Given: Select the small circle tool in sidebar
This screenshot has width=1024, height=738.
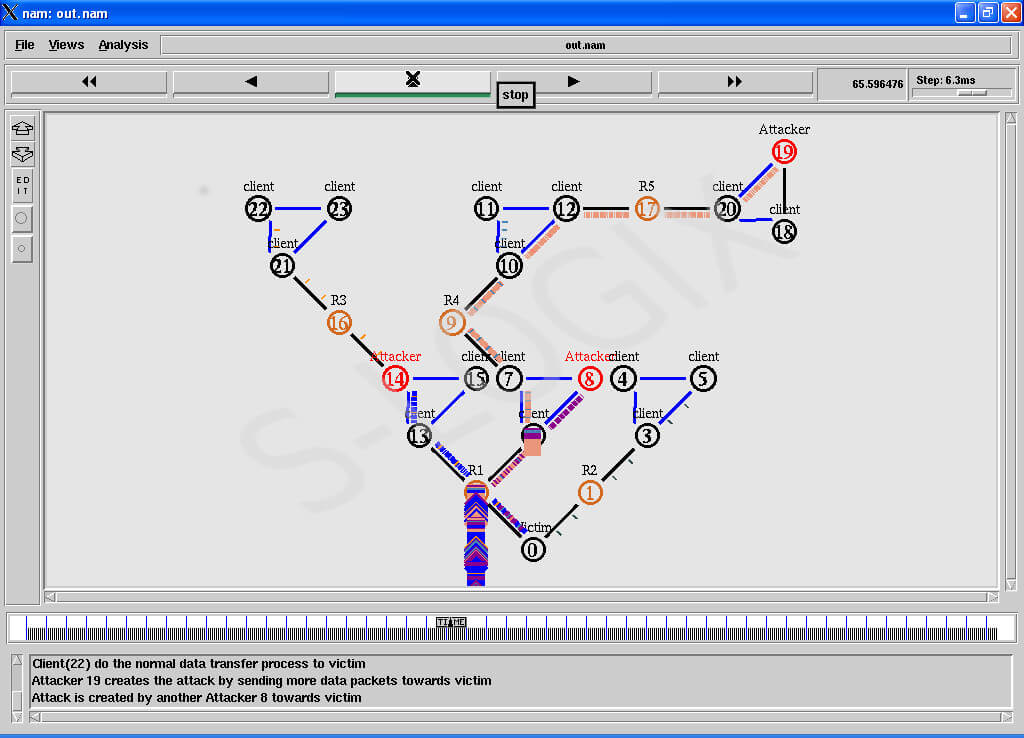Looking at the screenshot, I should point(22,249).
